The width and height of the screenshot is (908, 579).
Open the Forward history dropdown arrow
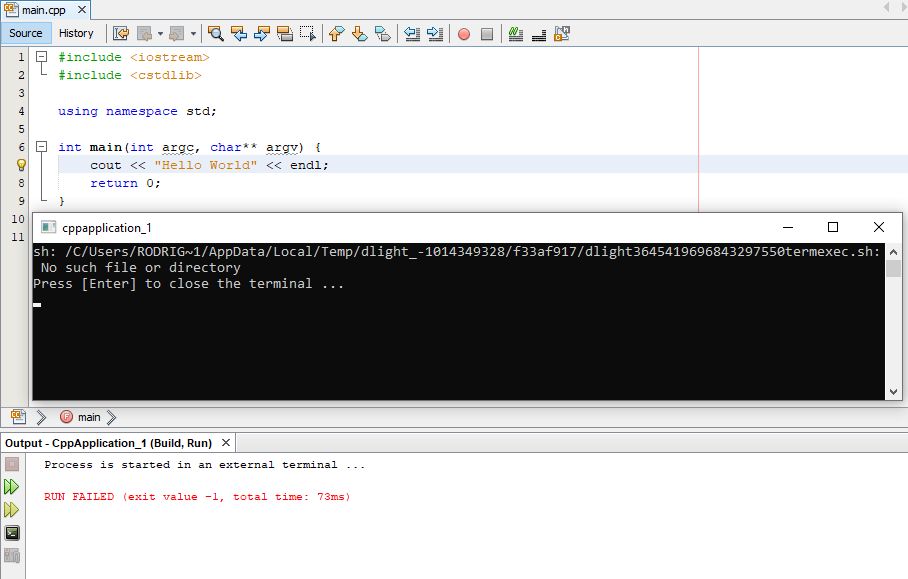[x=193, y=34]
